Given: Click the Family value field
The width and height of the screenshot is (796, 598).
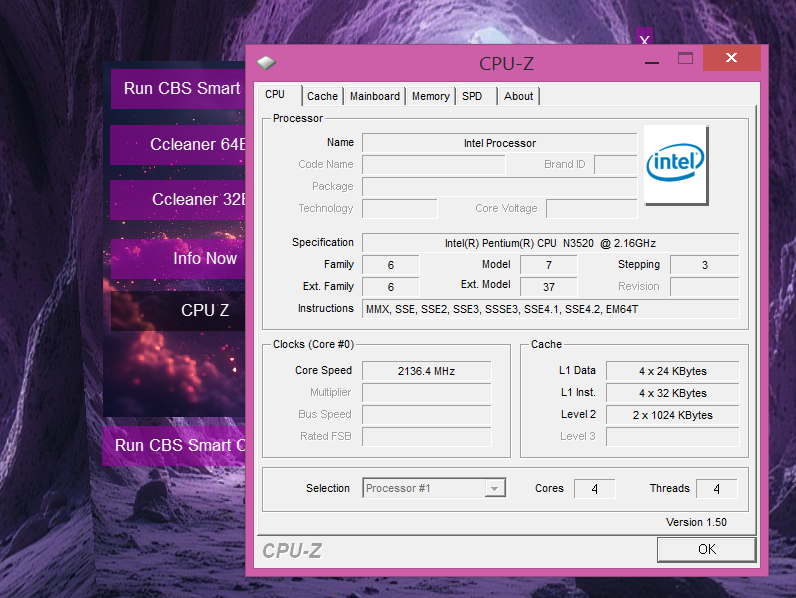Looking at the screenshot, I should [x=390, y=265].
